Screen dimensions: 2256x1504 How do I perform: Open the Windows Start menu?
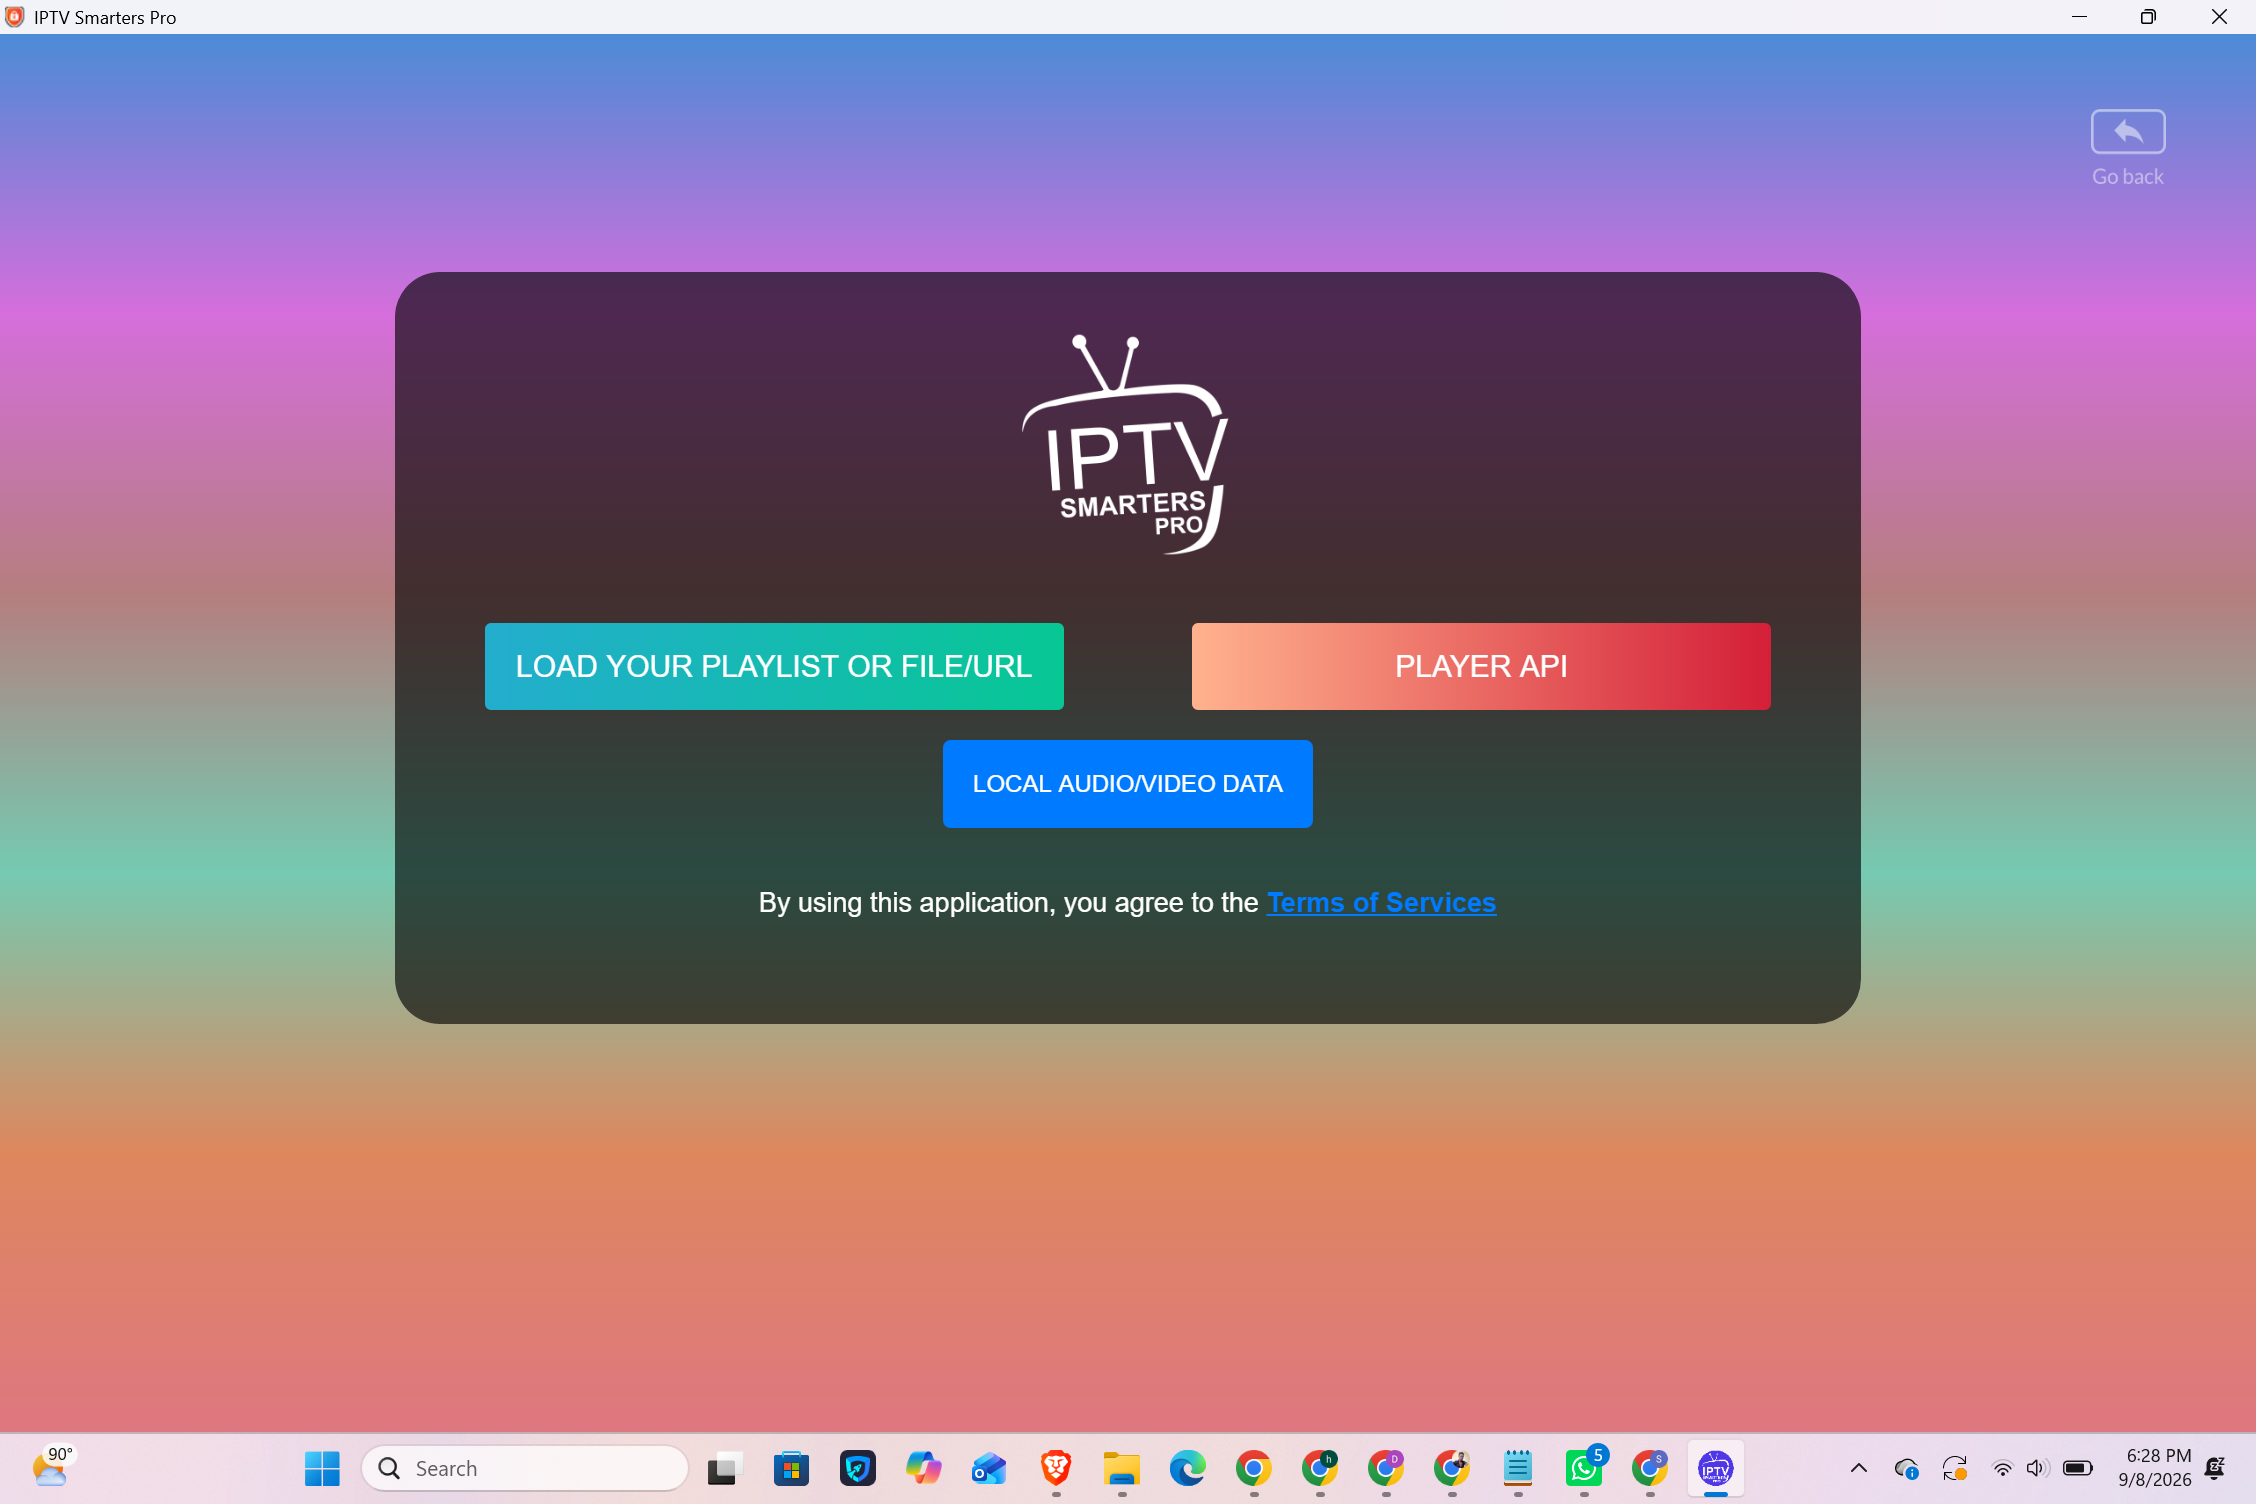pos(322,1468)
